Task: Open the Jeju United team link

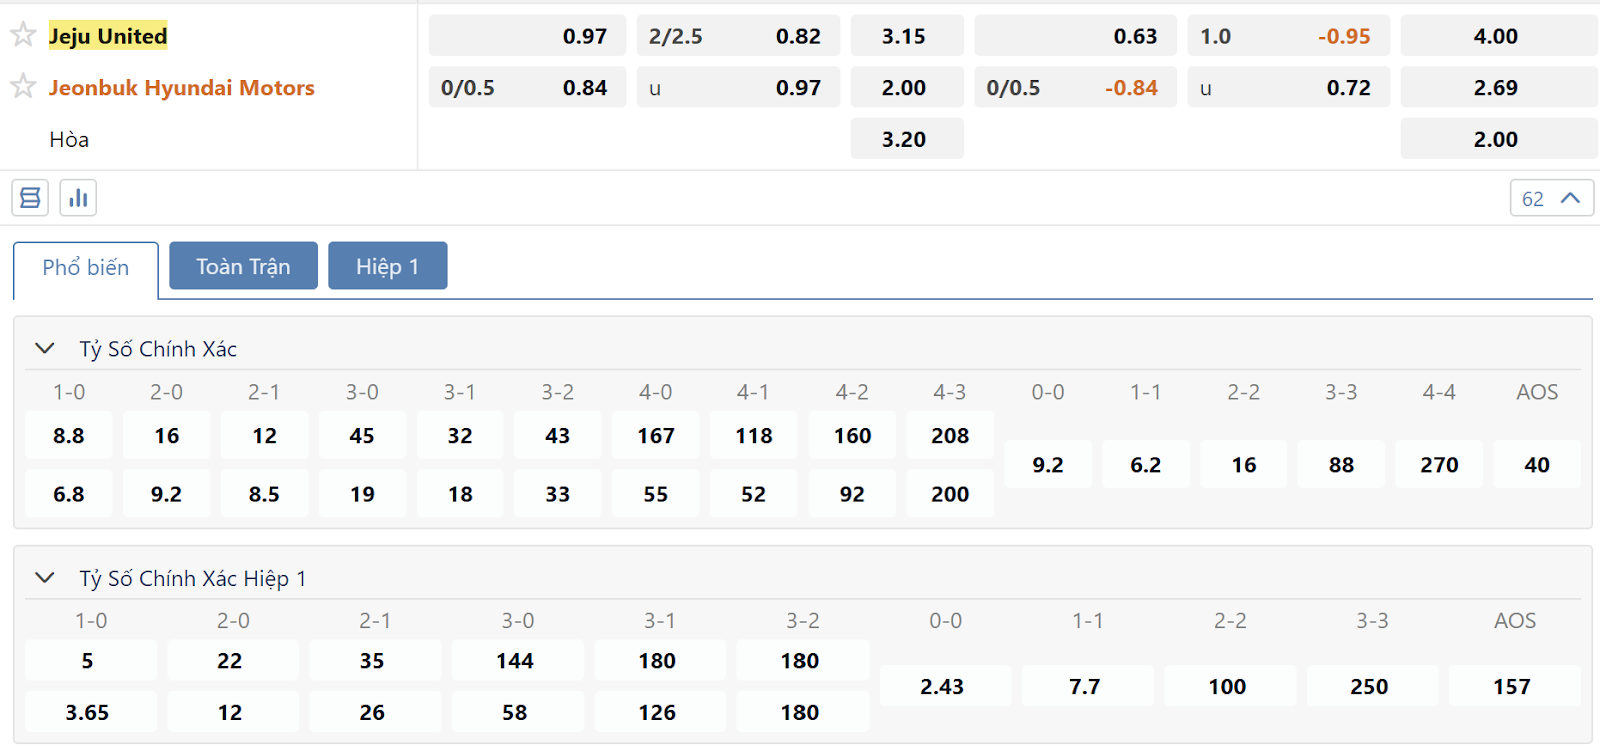Action: pyautogui.click(x=108, y=36)
